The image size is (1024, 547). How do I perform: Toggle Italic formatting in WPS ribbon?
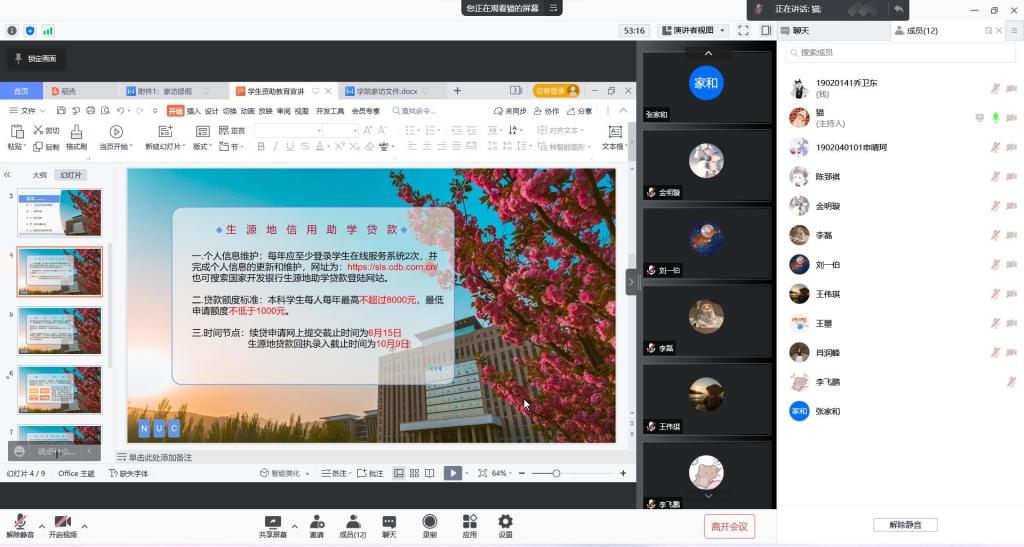pyautogui.click(x=276, y=147)
